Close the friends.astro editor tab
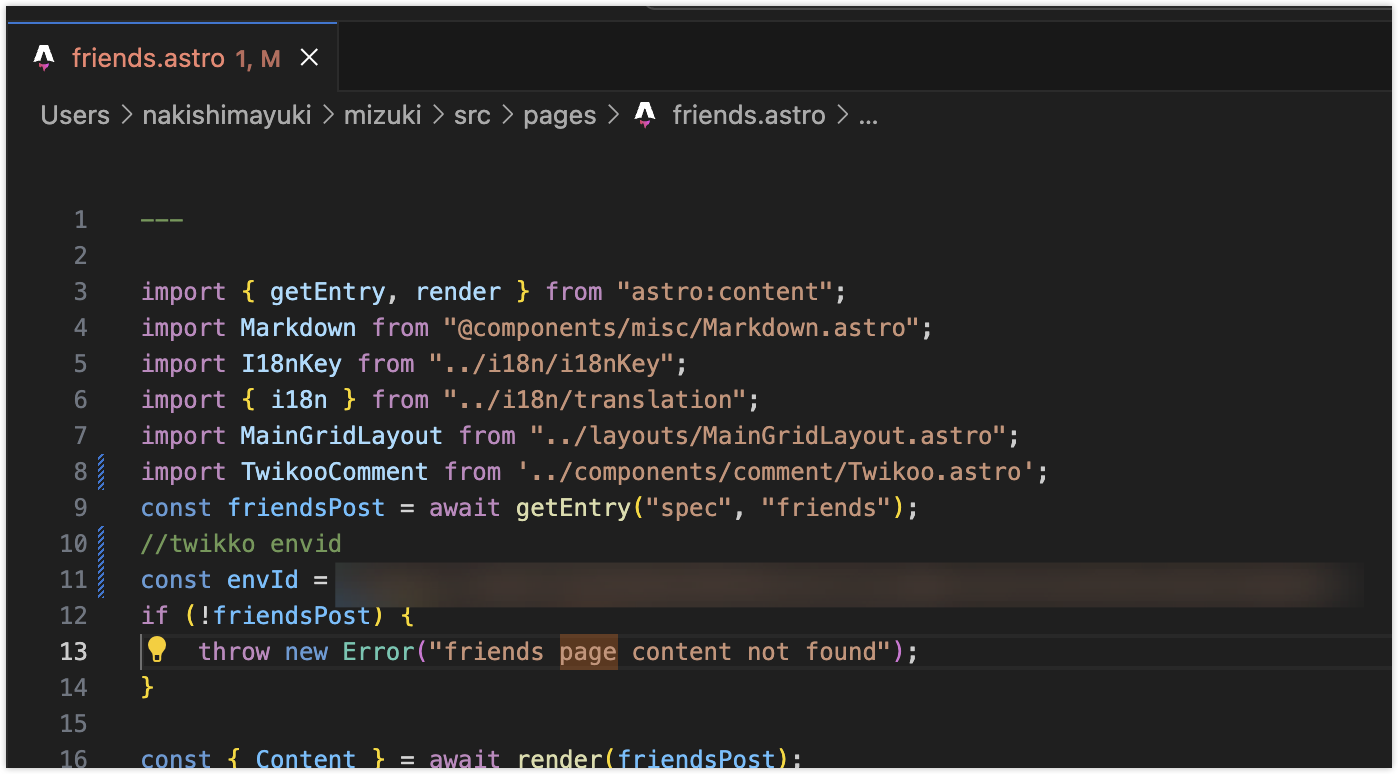1398x774 pixels. tap(309, 58)
